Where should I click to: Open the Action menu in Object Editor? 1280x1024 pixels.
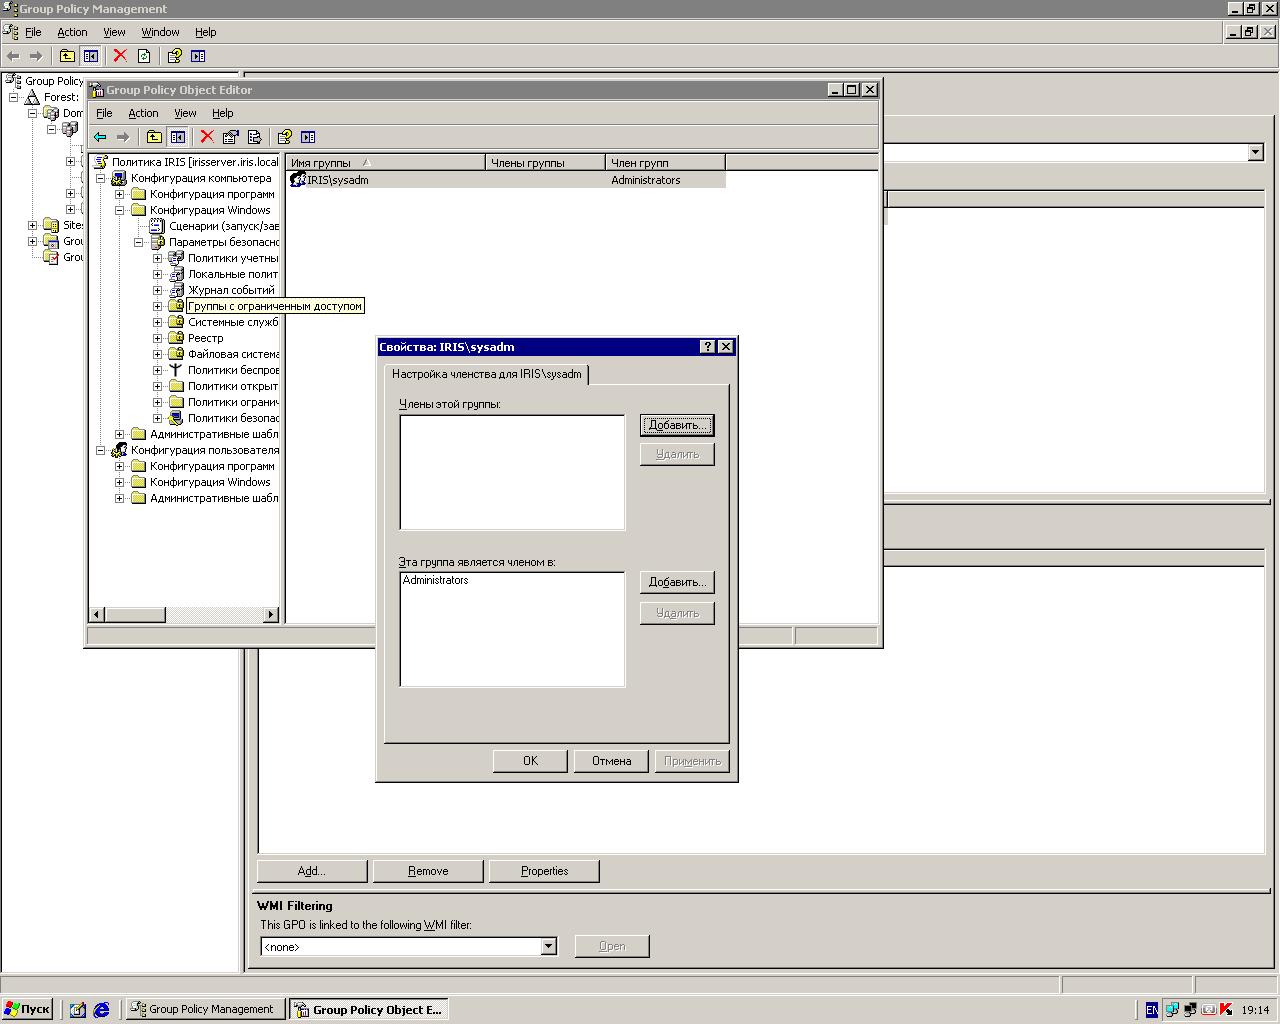tap(143, 113)
